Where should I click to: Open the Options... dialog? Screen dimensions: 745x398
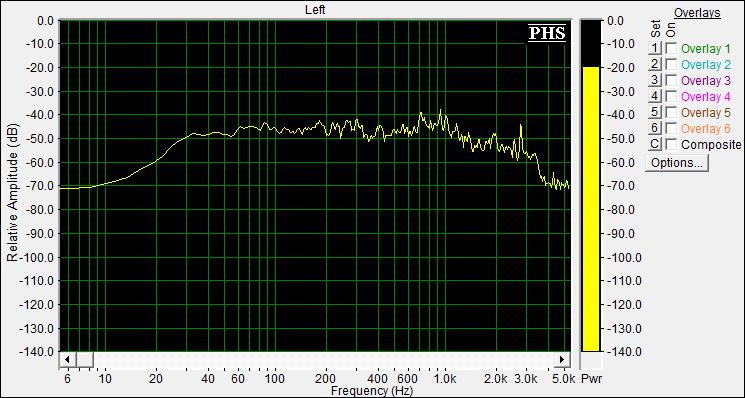tap(677, 163)
